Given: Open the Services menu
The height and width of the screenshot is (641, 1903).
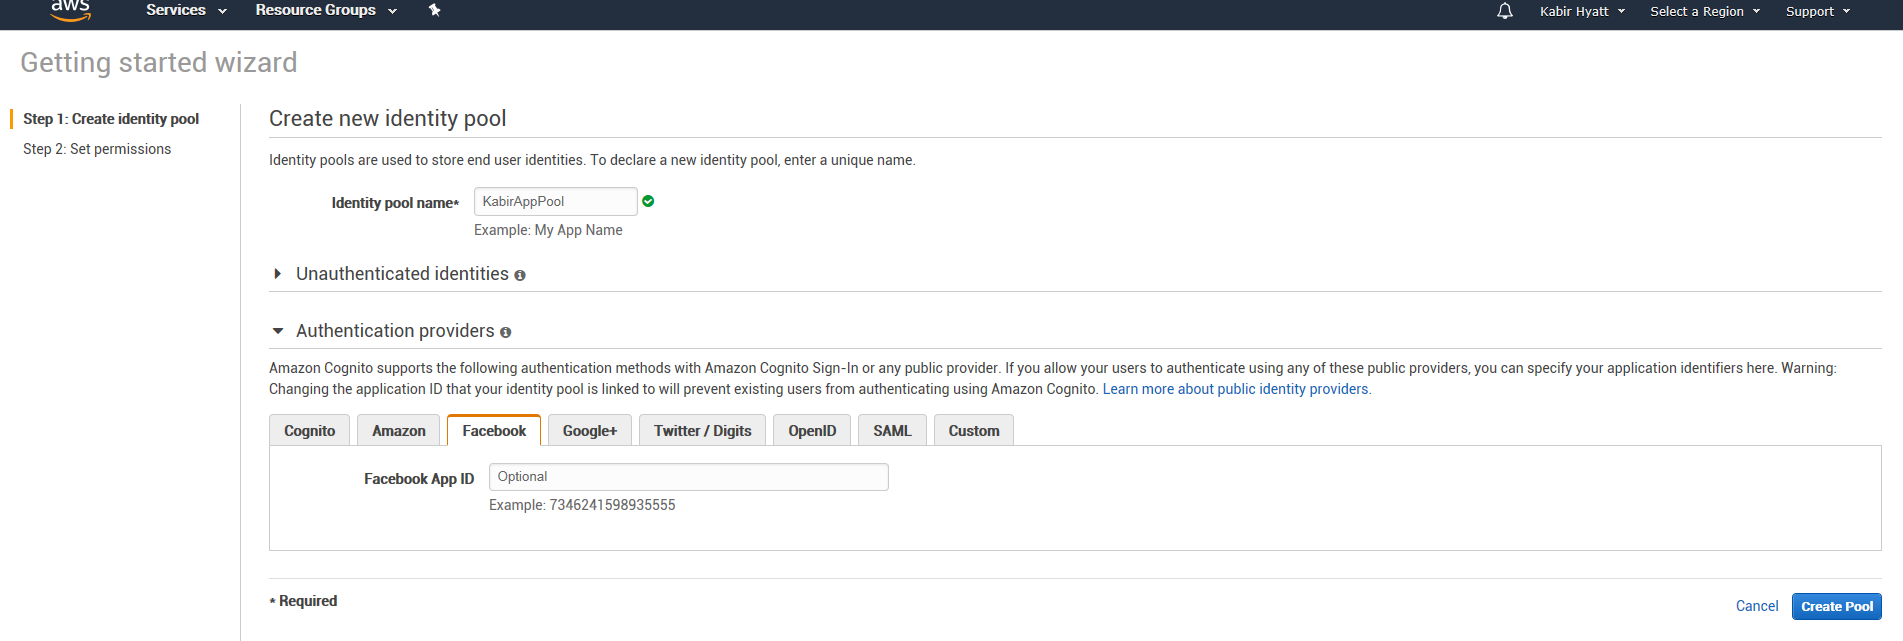Looking at the screenshot, I should [x=186, y=10].
